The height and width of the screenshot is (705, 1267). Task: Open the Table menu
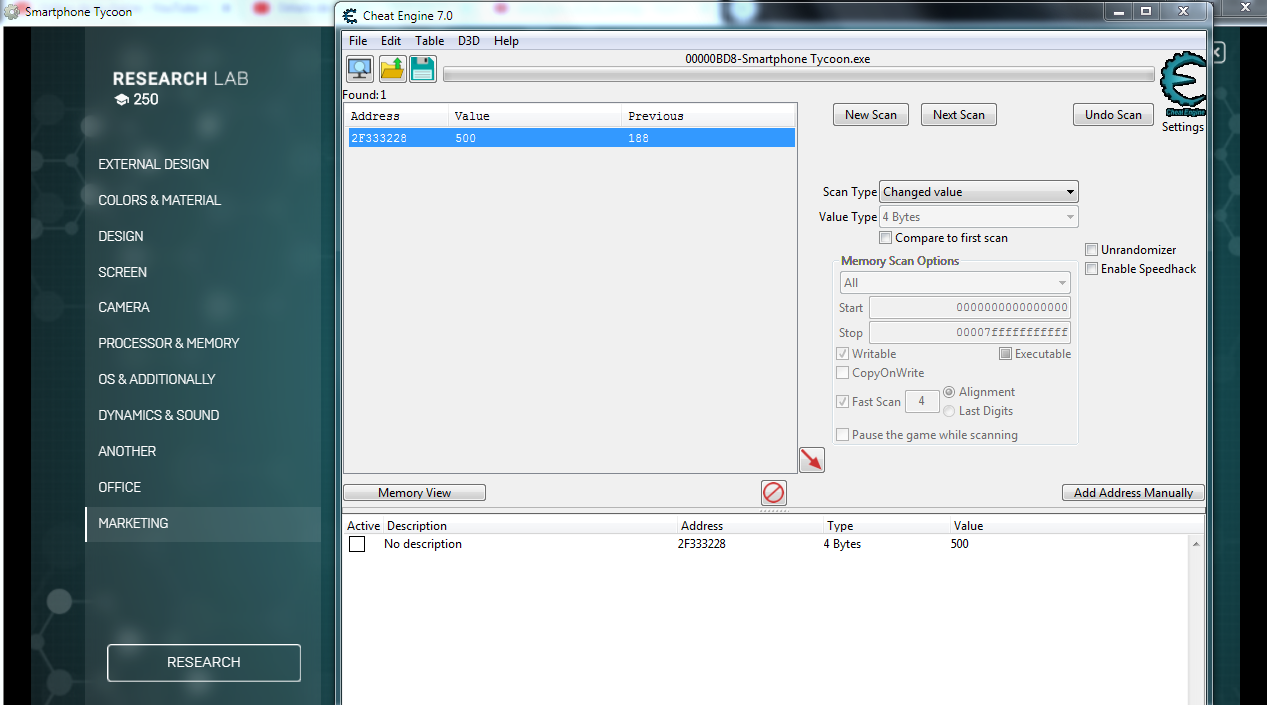click(430, 41)
